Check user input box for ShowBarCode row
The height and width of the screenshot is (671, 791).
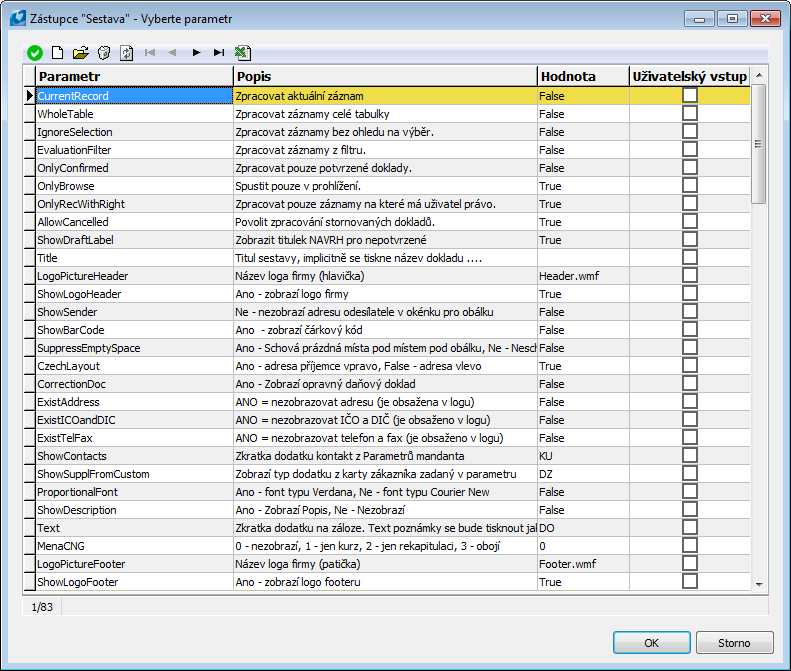689,330
